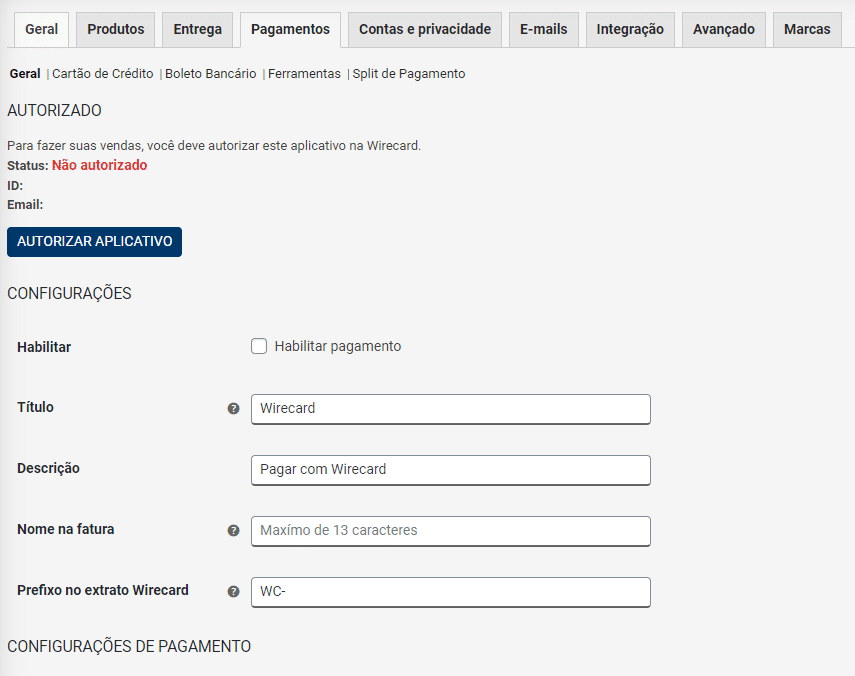This screenshot has height=676, width=855.
Task: Switch to the Produtos tab
Action: click(116, 29)
